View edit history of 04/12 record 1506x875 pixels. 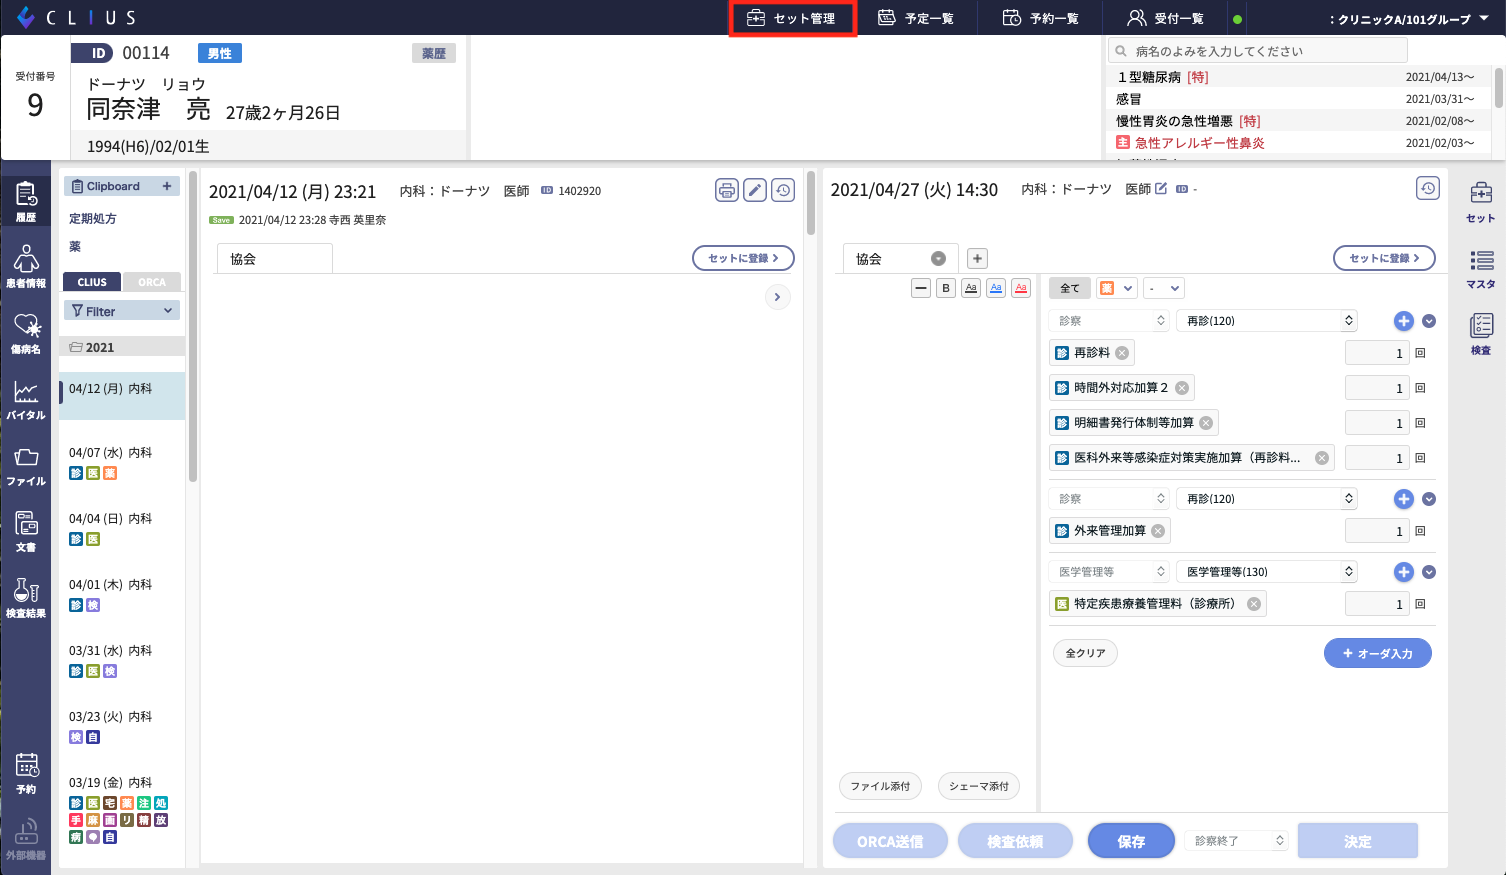click(783, 190)
